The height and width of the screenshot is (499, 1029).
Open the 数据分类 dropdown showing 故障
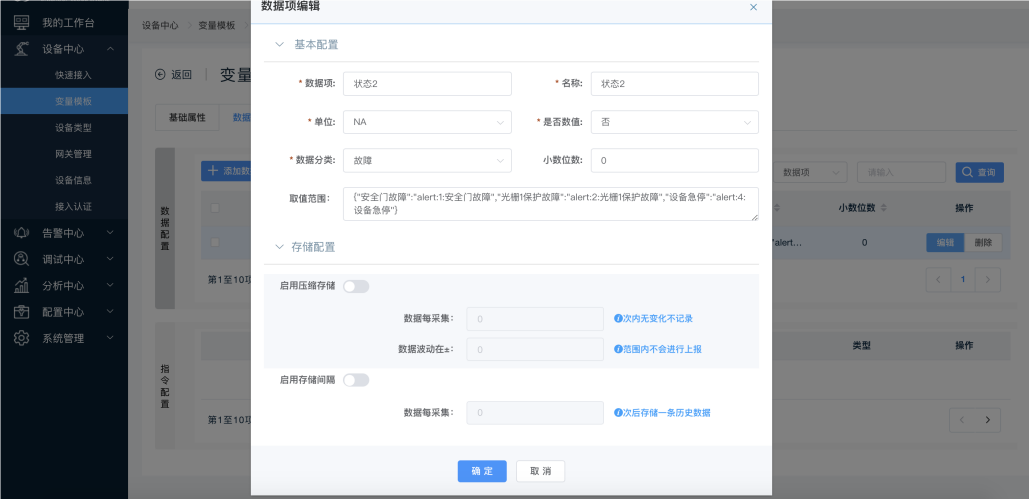[x=426, y=160]
